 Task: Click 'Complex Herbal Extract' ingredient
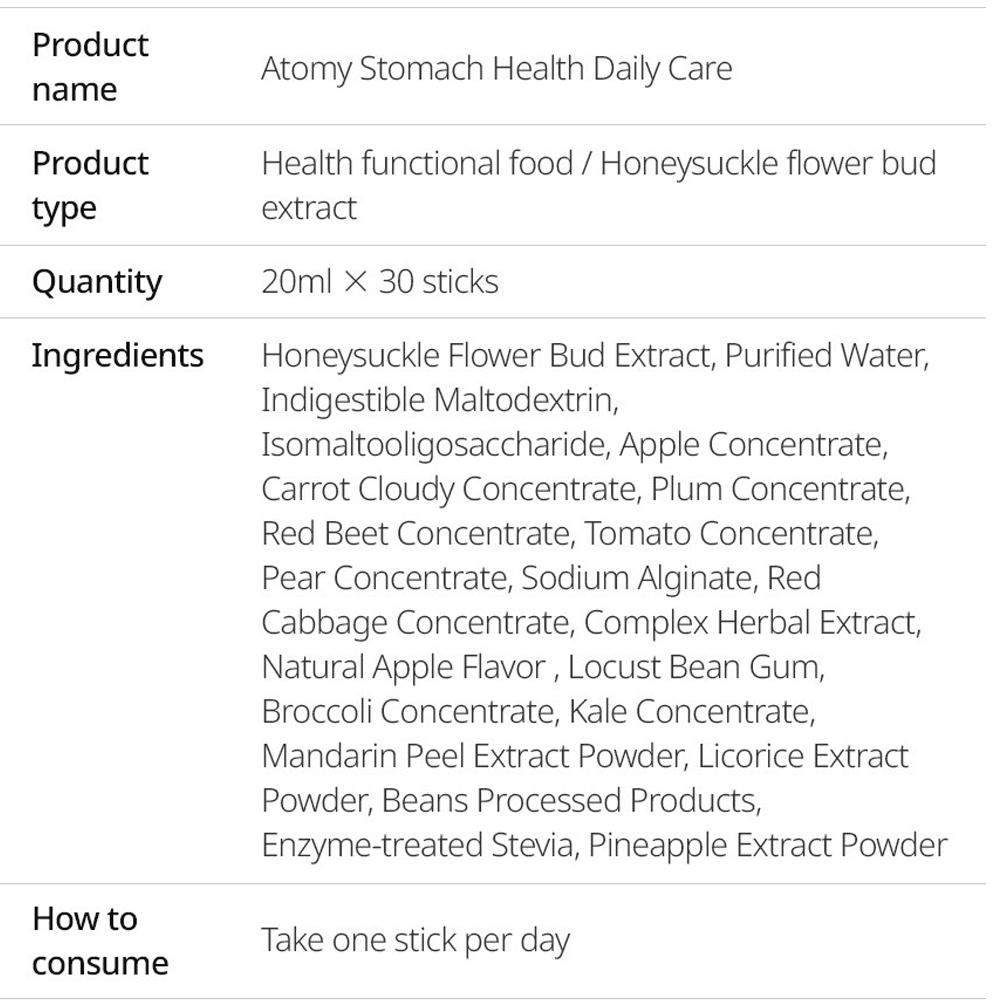click(750, 623)
